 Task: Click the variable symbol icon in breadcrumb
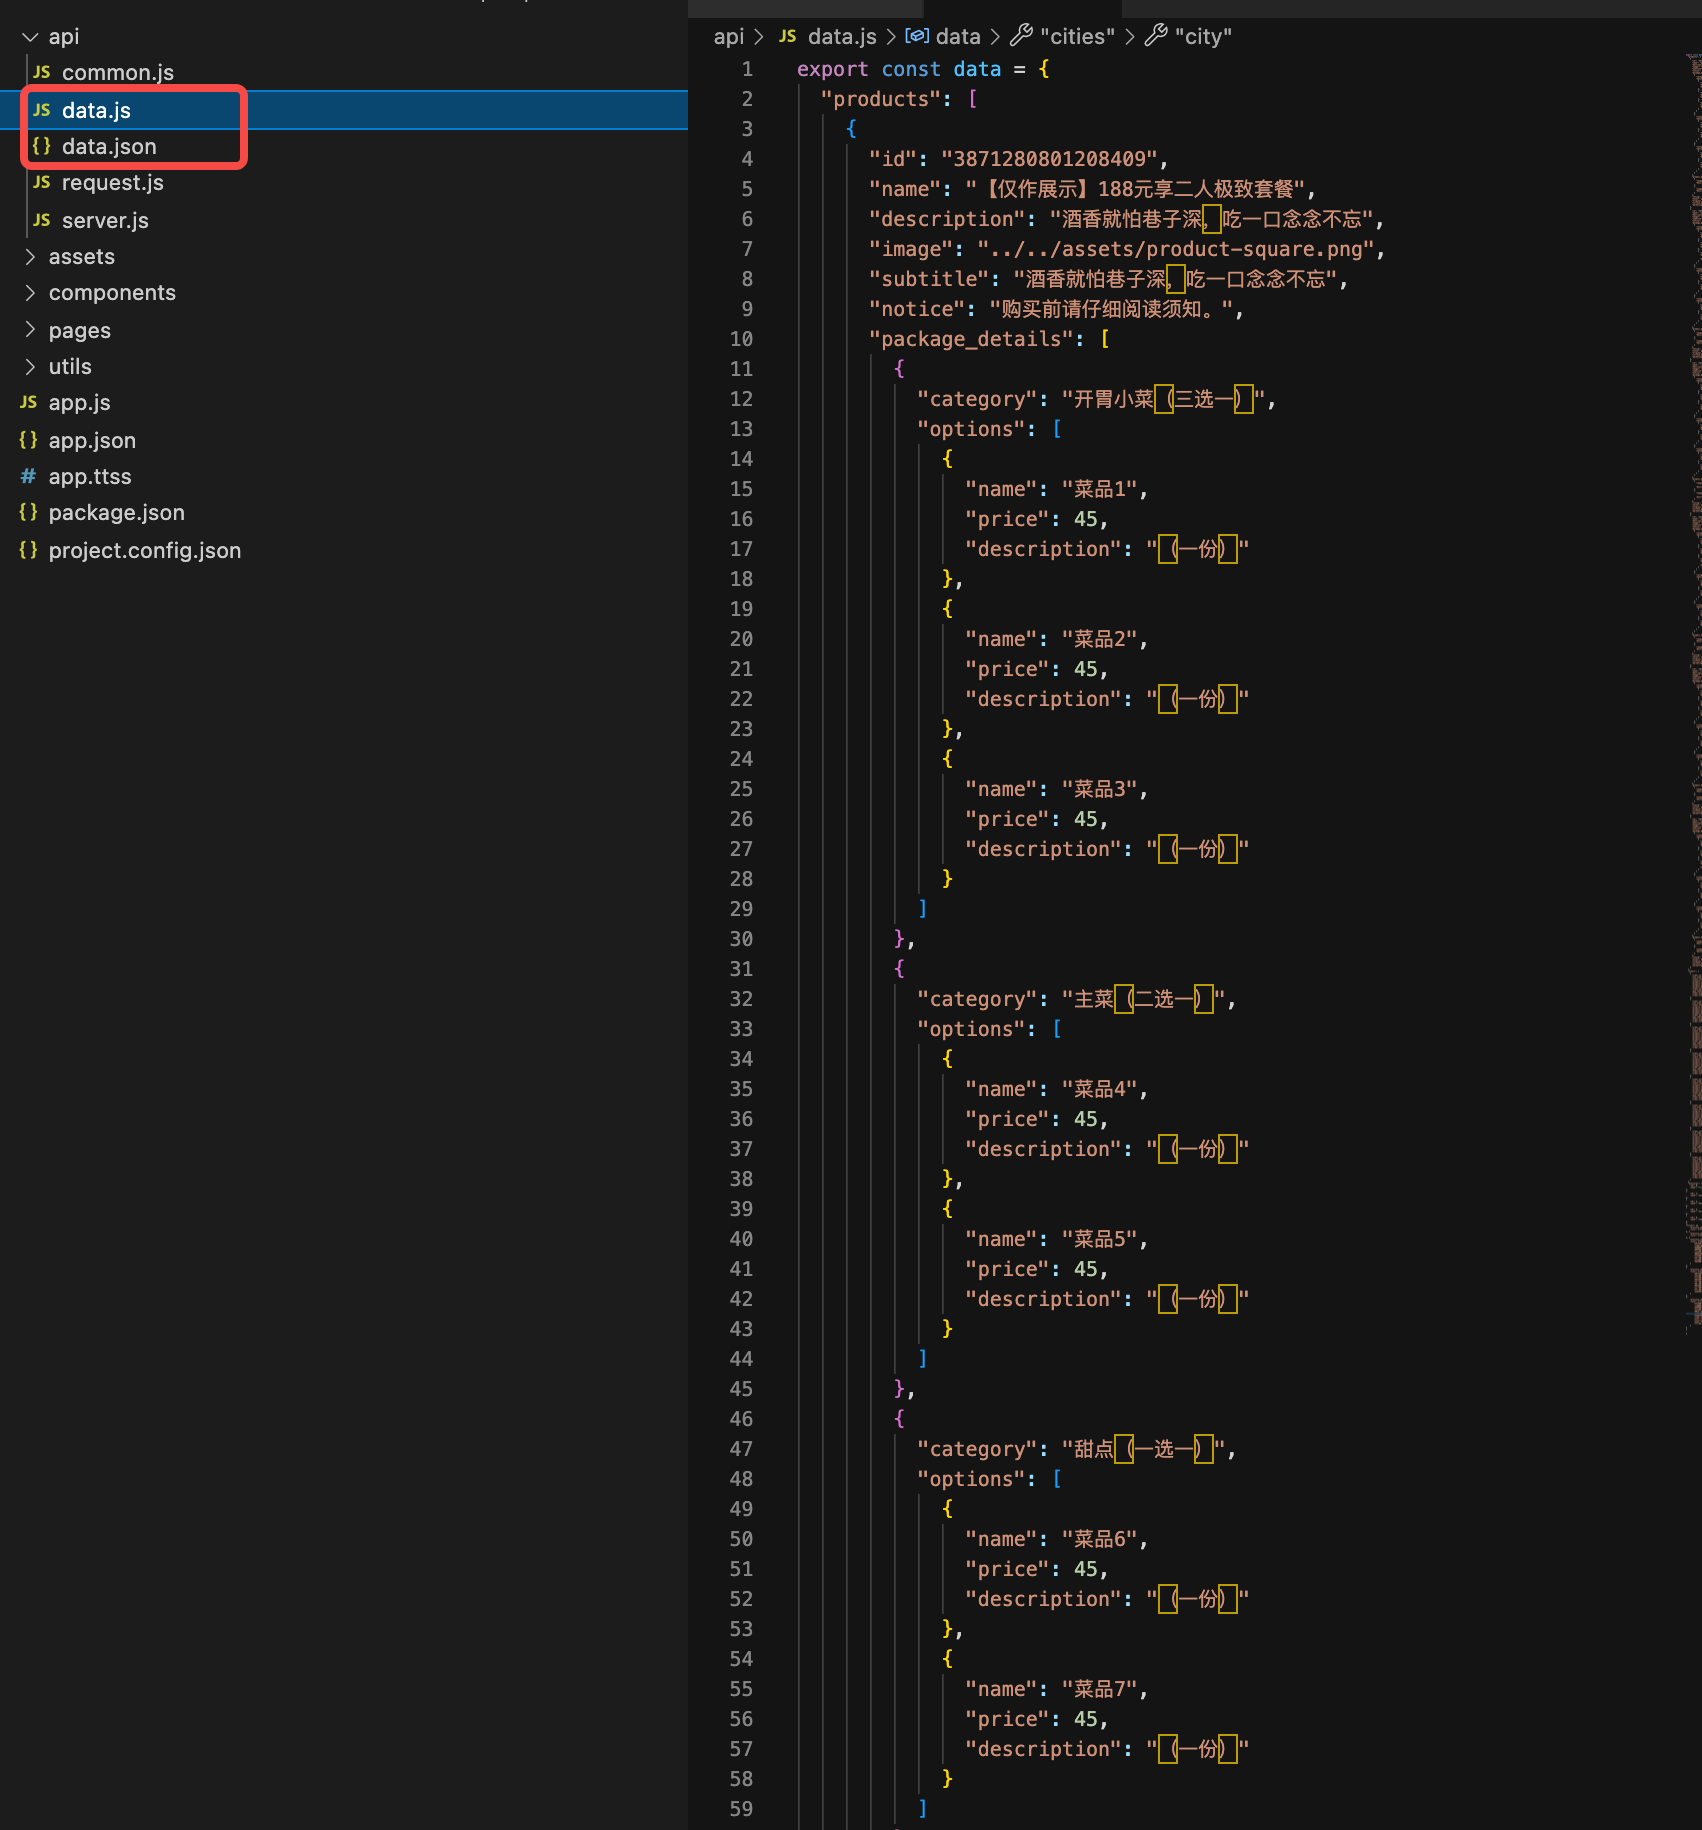tap(917, 37)
